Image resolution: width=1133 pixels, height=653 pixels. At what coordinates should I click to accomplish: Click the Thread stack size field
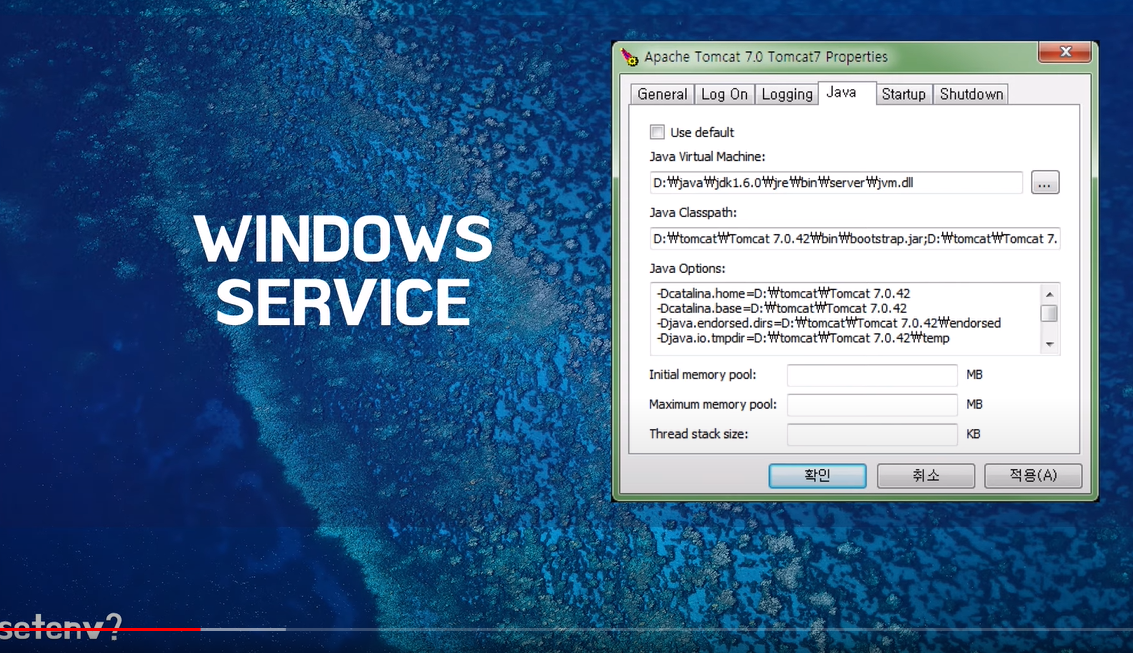point(872,434)
